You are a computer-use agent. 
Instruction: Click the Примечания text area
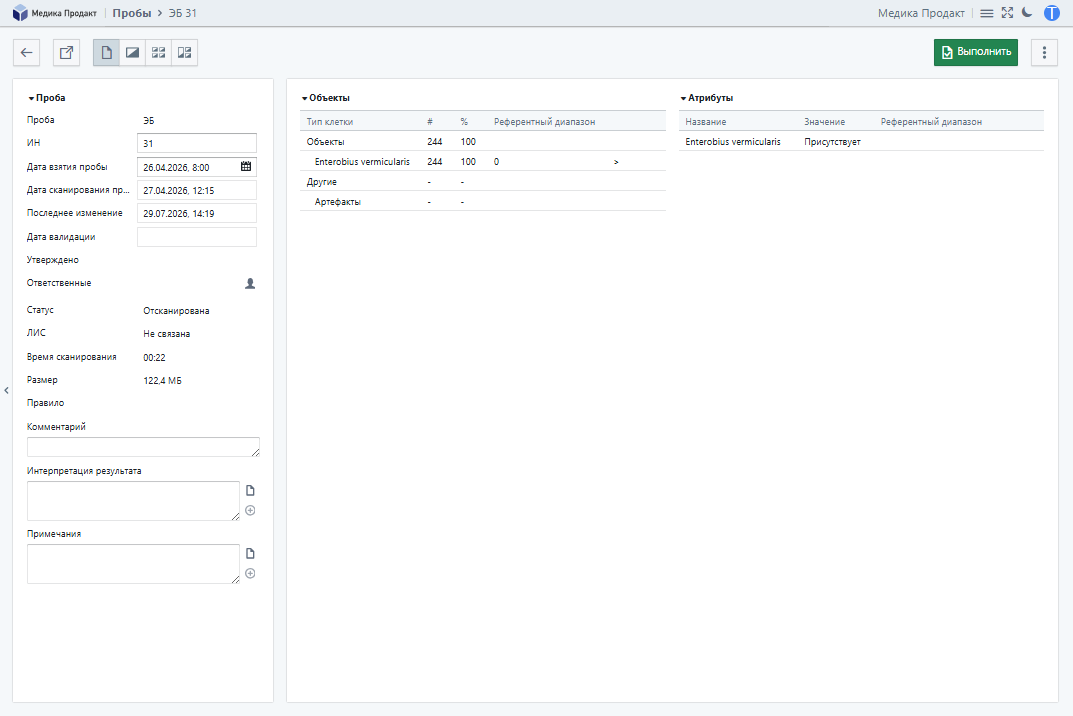click(133, 564)
